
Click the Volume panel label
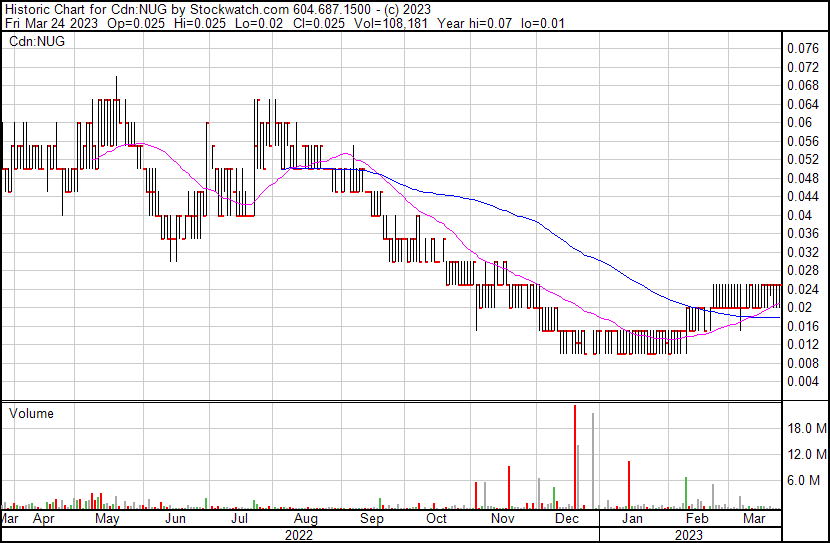coord(31,414)
